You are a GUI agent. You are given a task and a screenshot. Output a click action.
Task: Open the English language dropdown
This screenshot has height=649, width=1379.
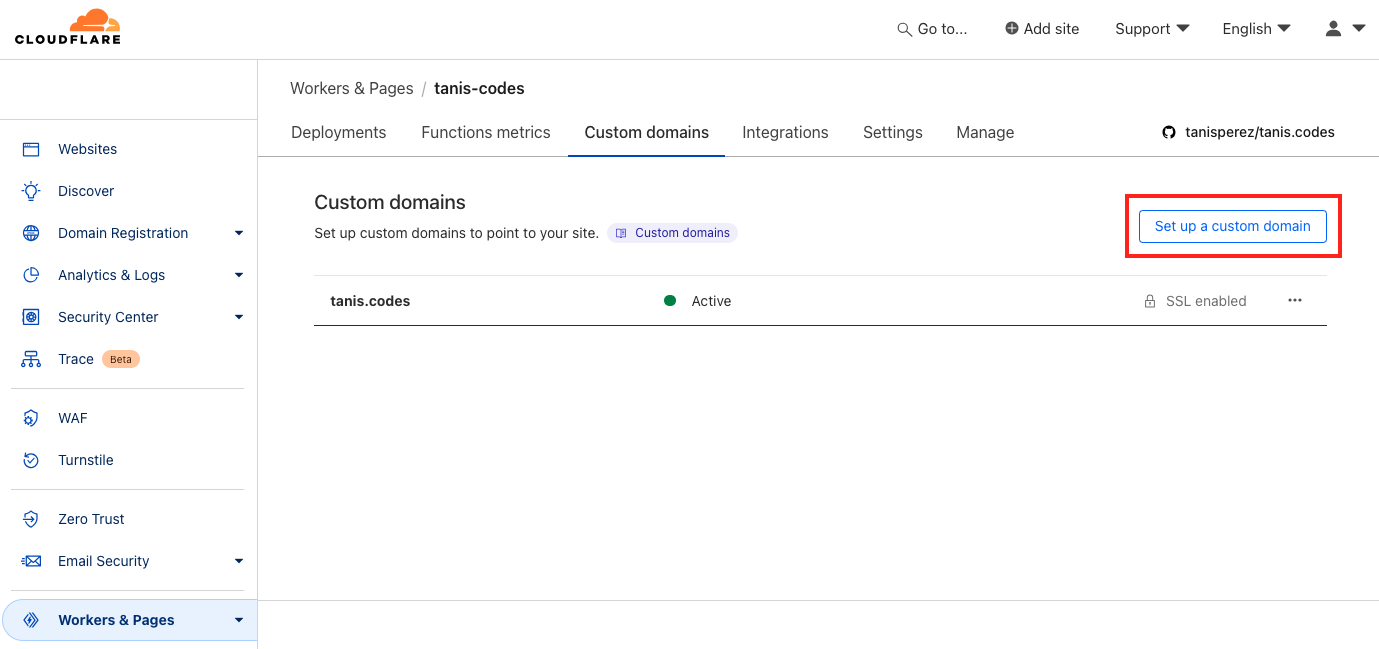(x=1255, y=29)
